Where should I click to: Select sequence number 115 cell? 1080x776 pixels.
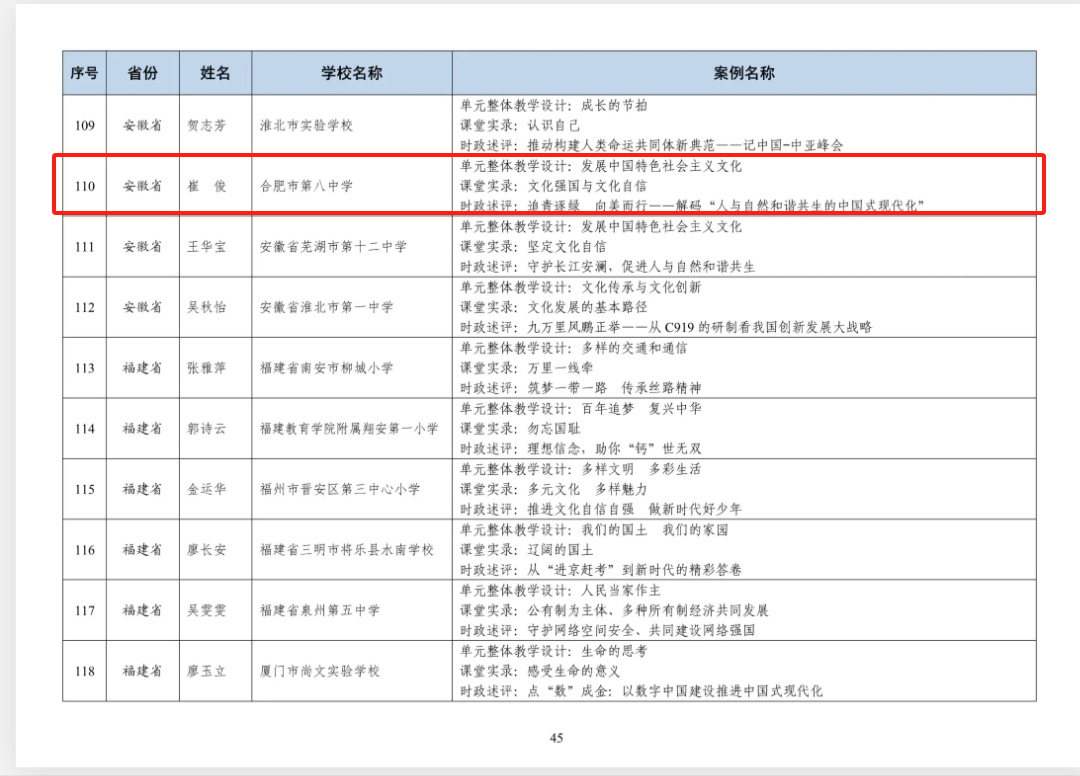85,489
